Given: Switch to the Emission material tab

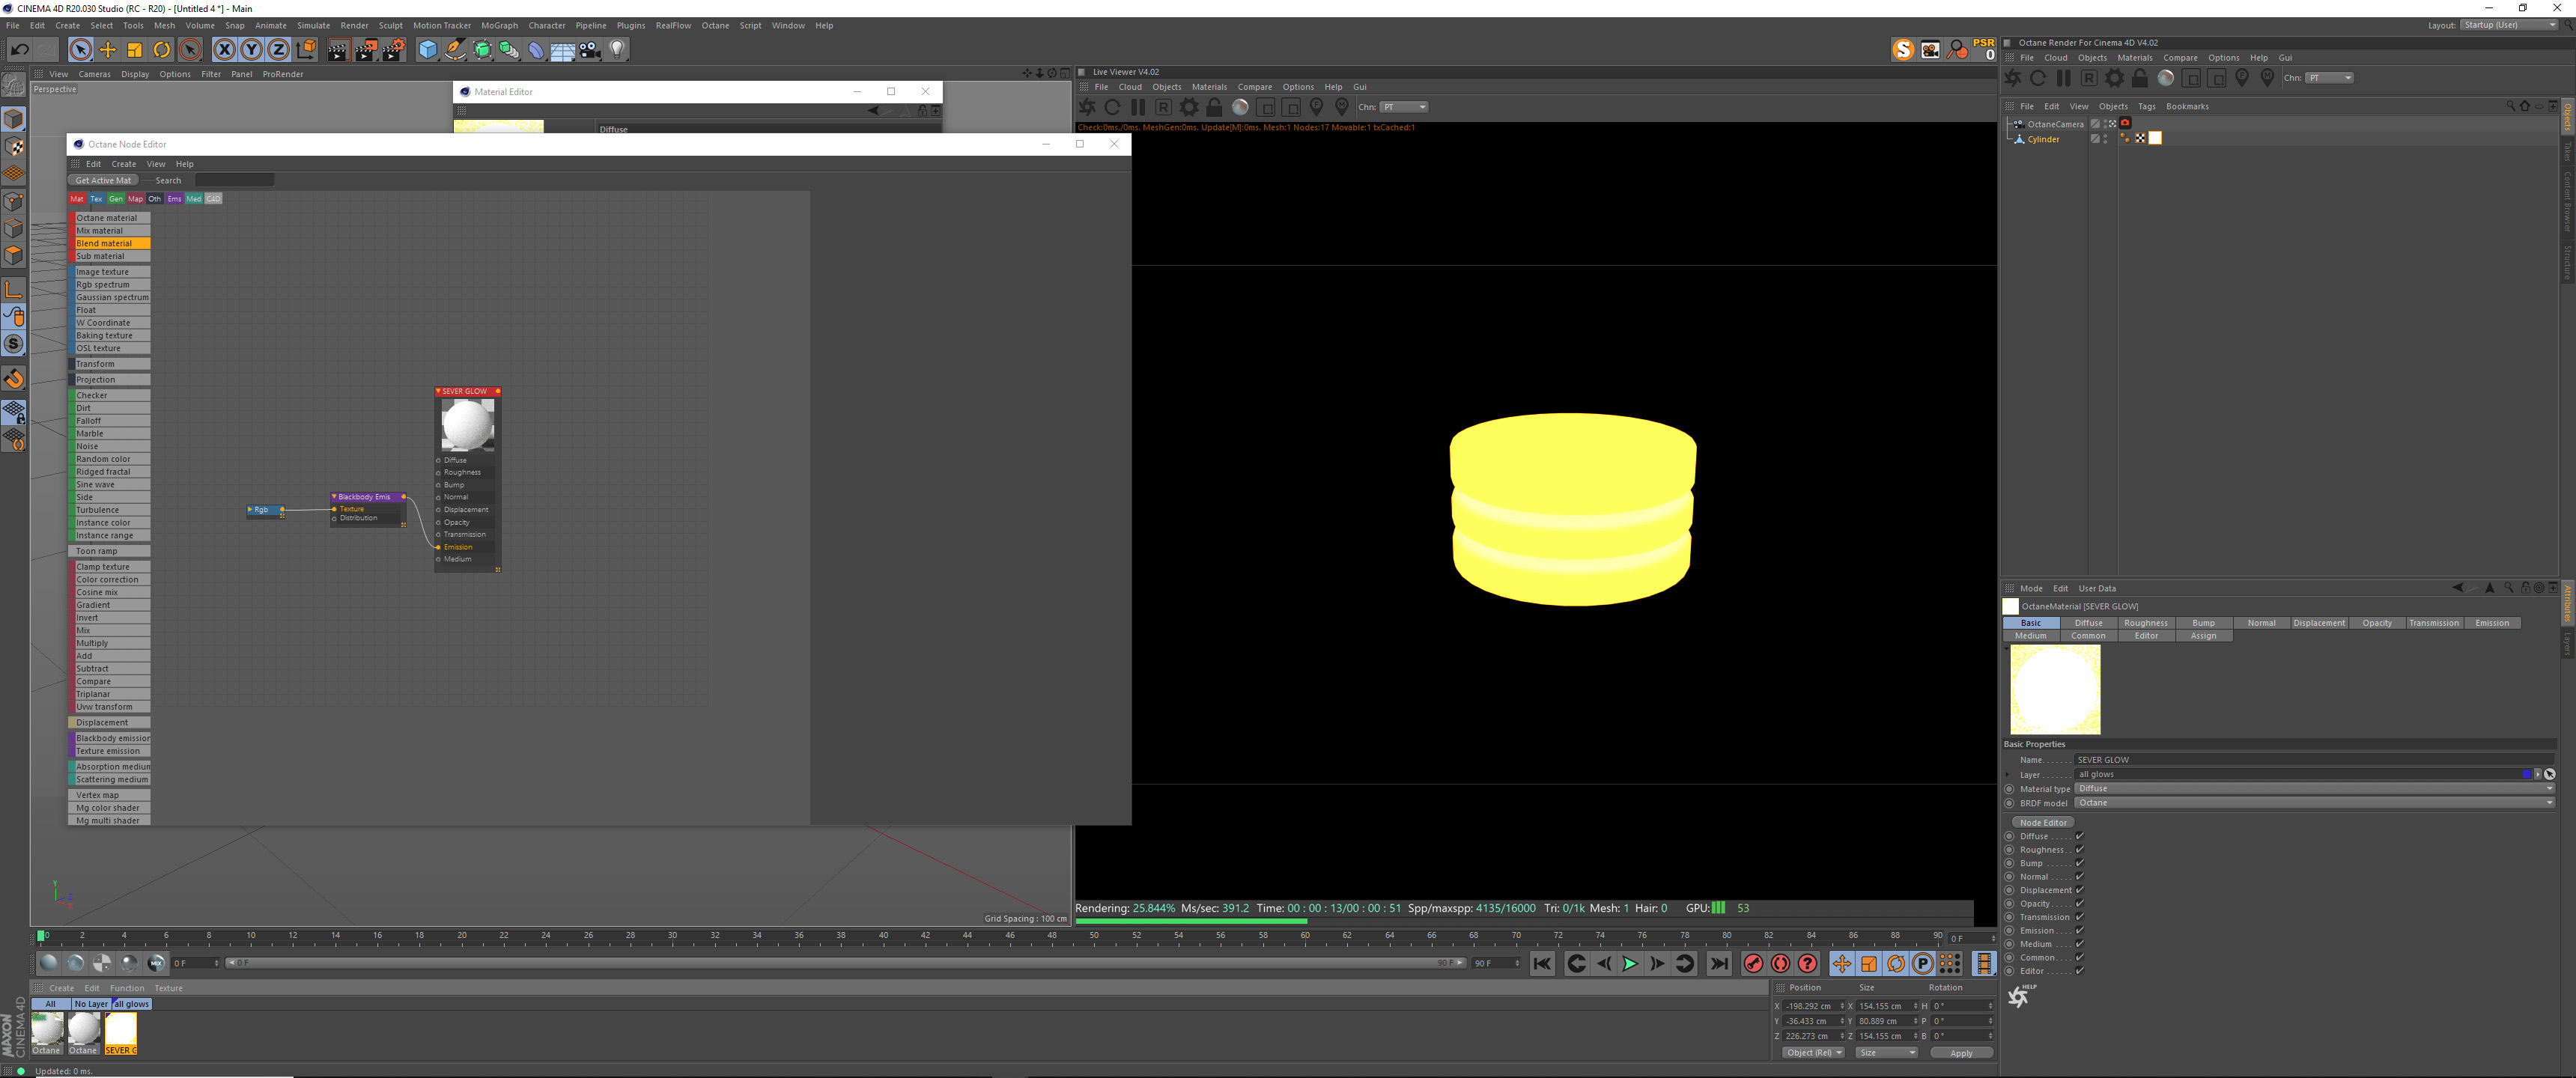Looking at the screenshot, I should point(2491,622).
